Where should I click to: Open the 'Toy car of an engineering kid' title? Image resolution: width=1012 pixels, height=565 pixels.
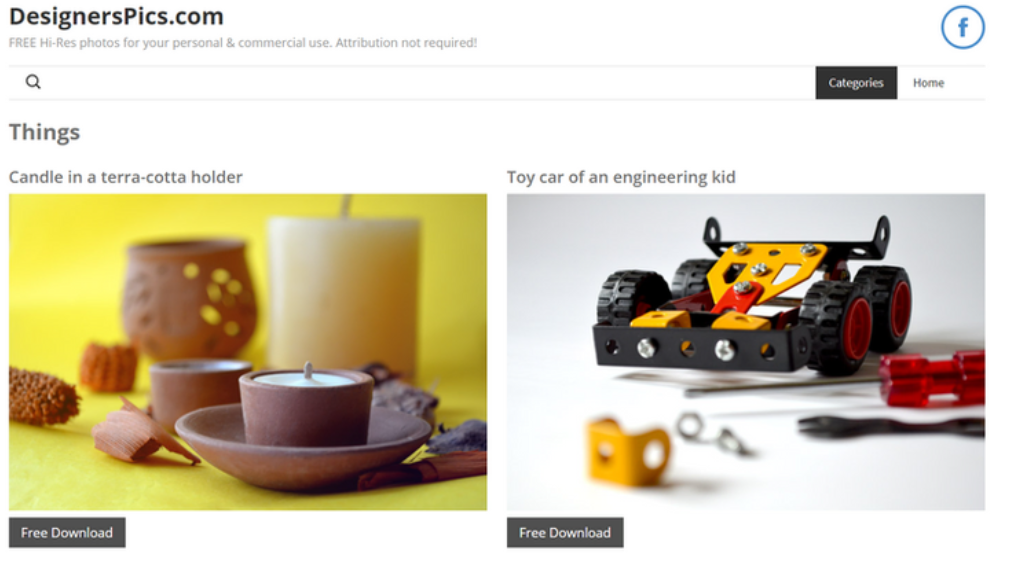click(x=621, y=177)
